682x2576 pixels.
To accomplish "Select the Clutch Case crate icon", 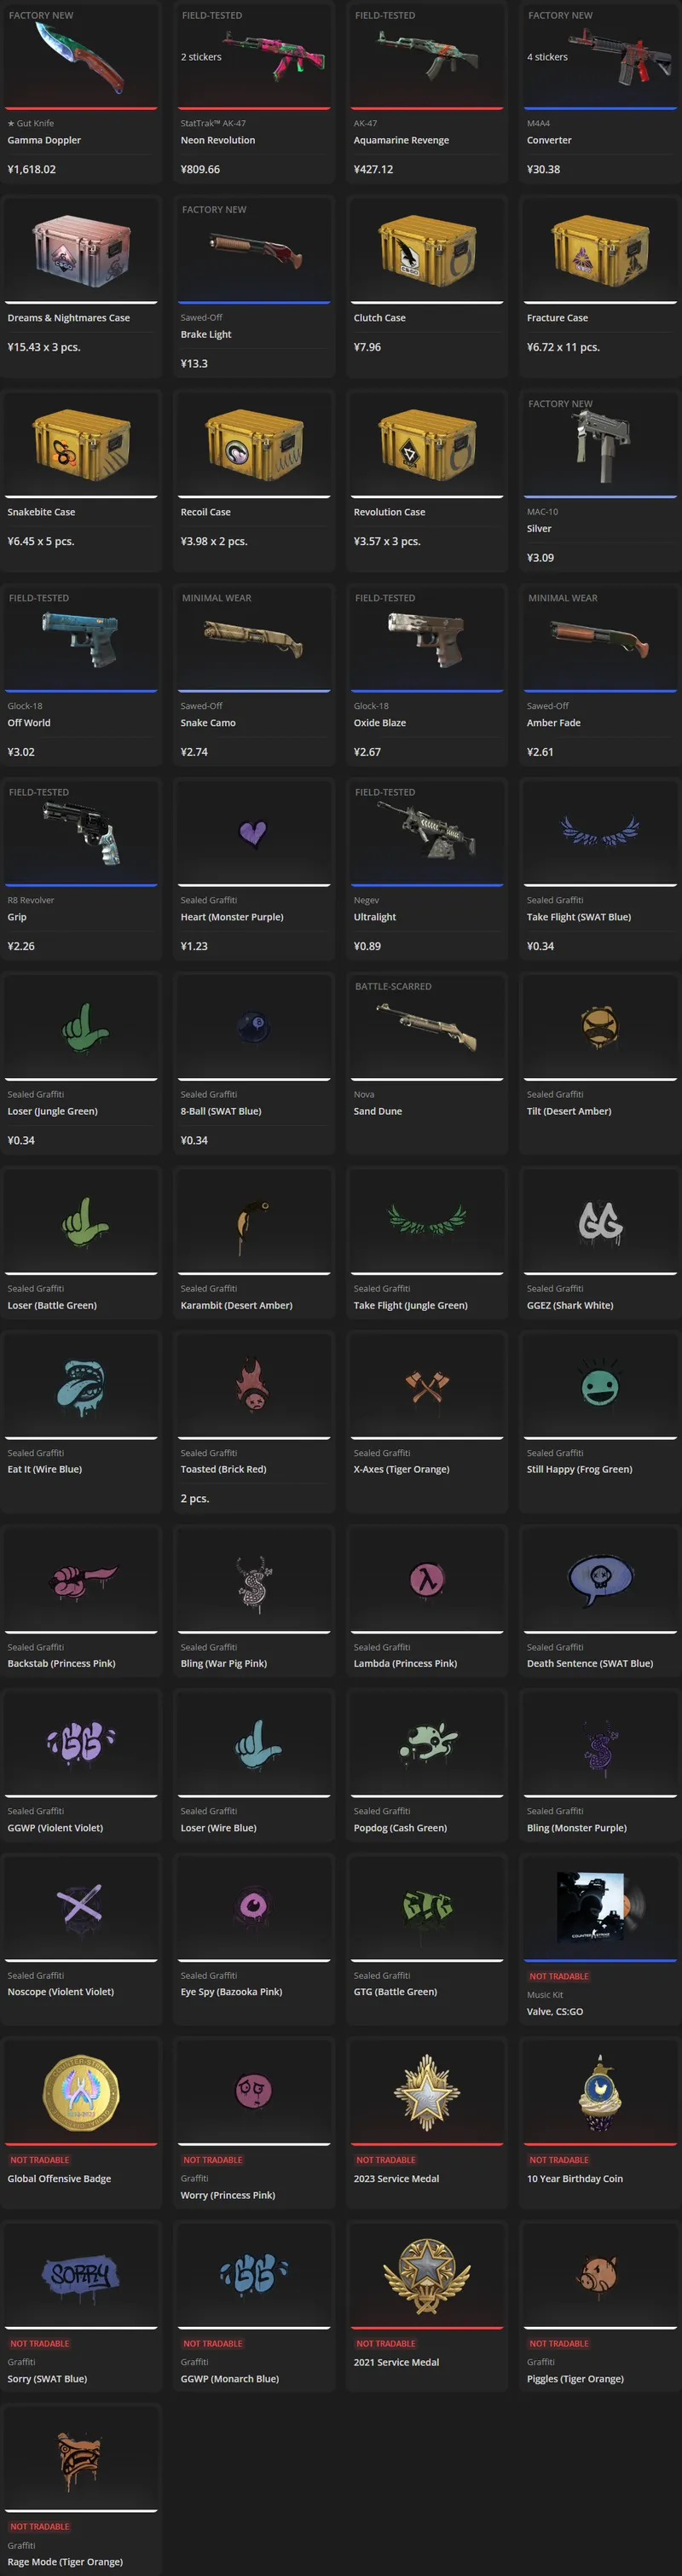I will pyautogui.click(x=427, y=252).
